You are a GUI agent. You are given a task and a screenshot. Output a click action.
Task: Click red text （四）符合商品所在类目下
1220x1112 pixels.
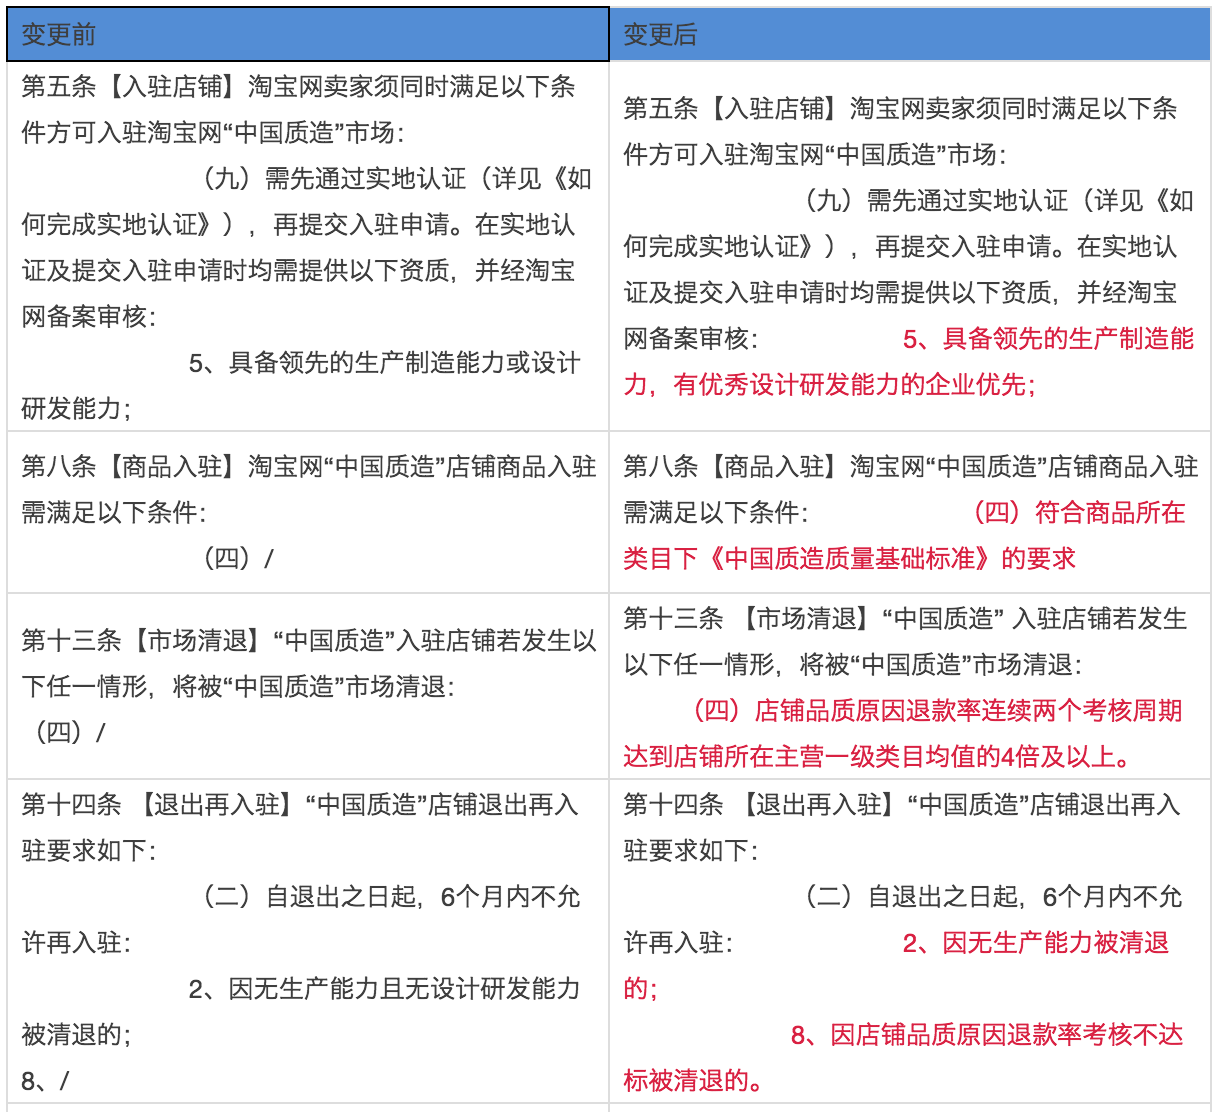pos(905,535)
